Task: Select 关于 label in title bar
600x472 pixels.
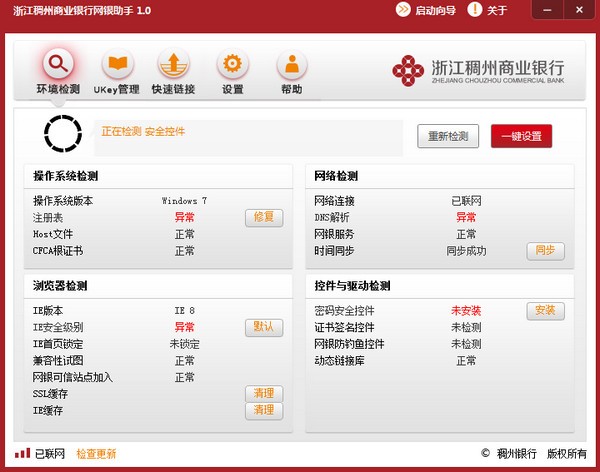Action: pyautogui.click(x=497, y=10)
